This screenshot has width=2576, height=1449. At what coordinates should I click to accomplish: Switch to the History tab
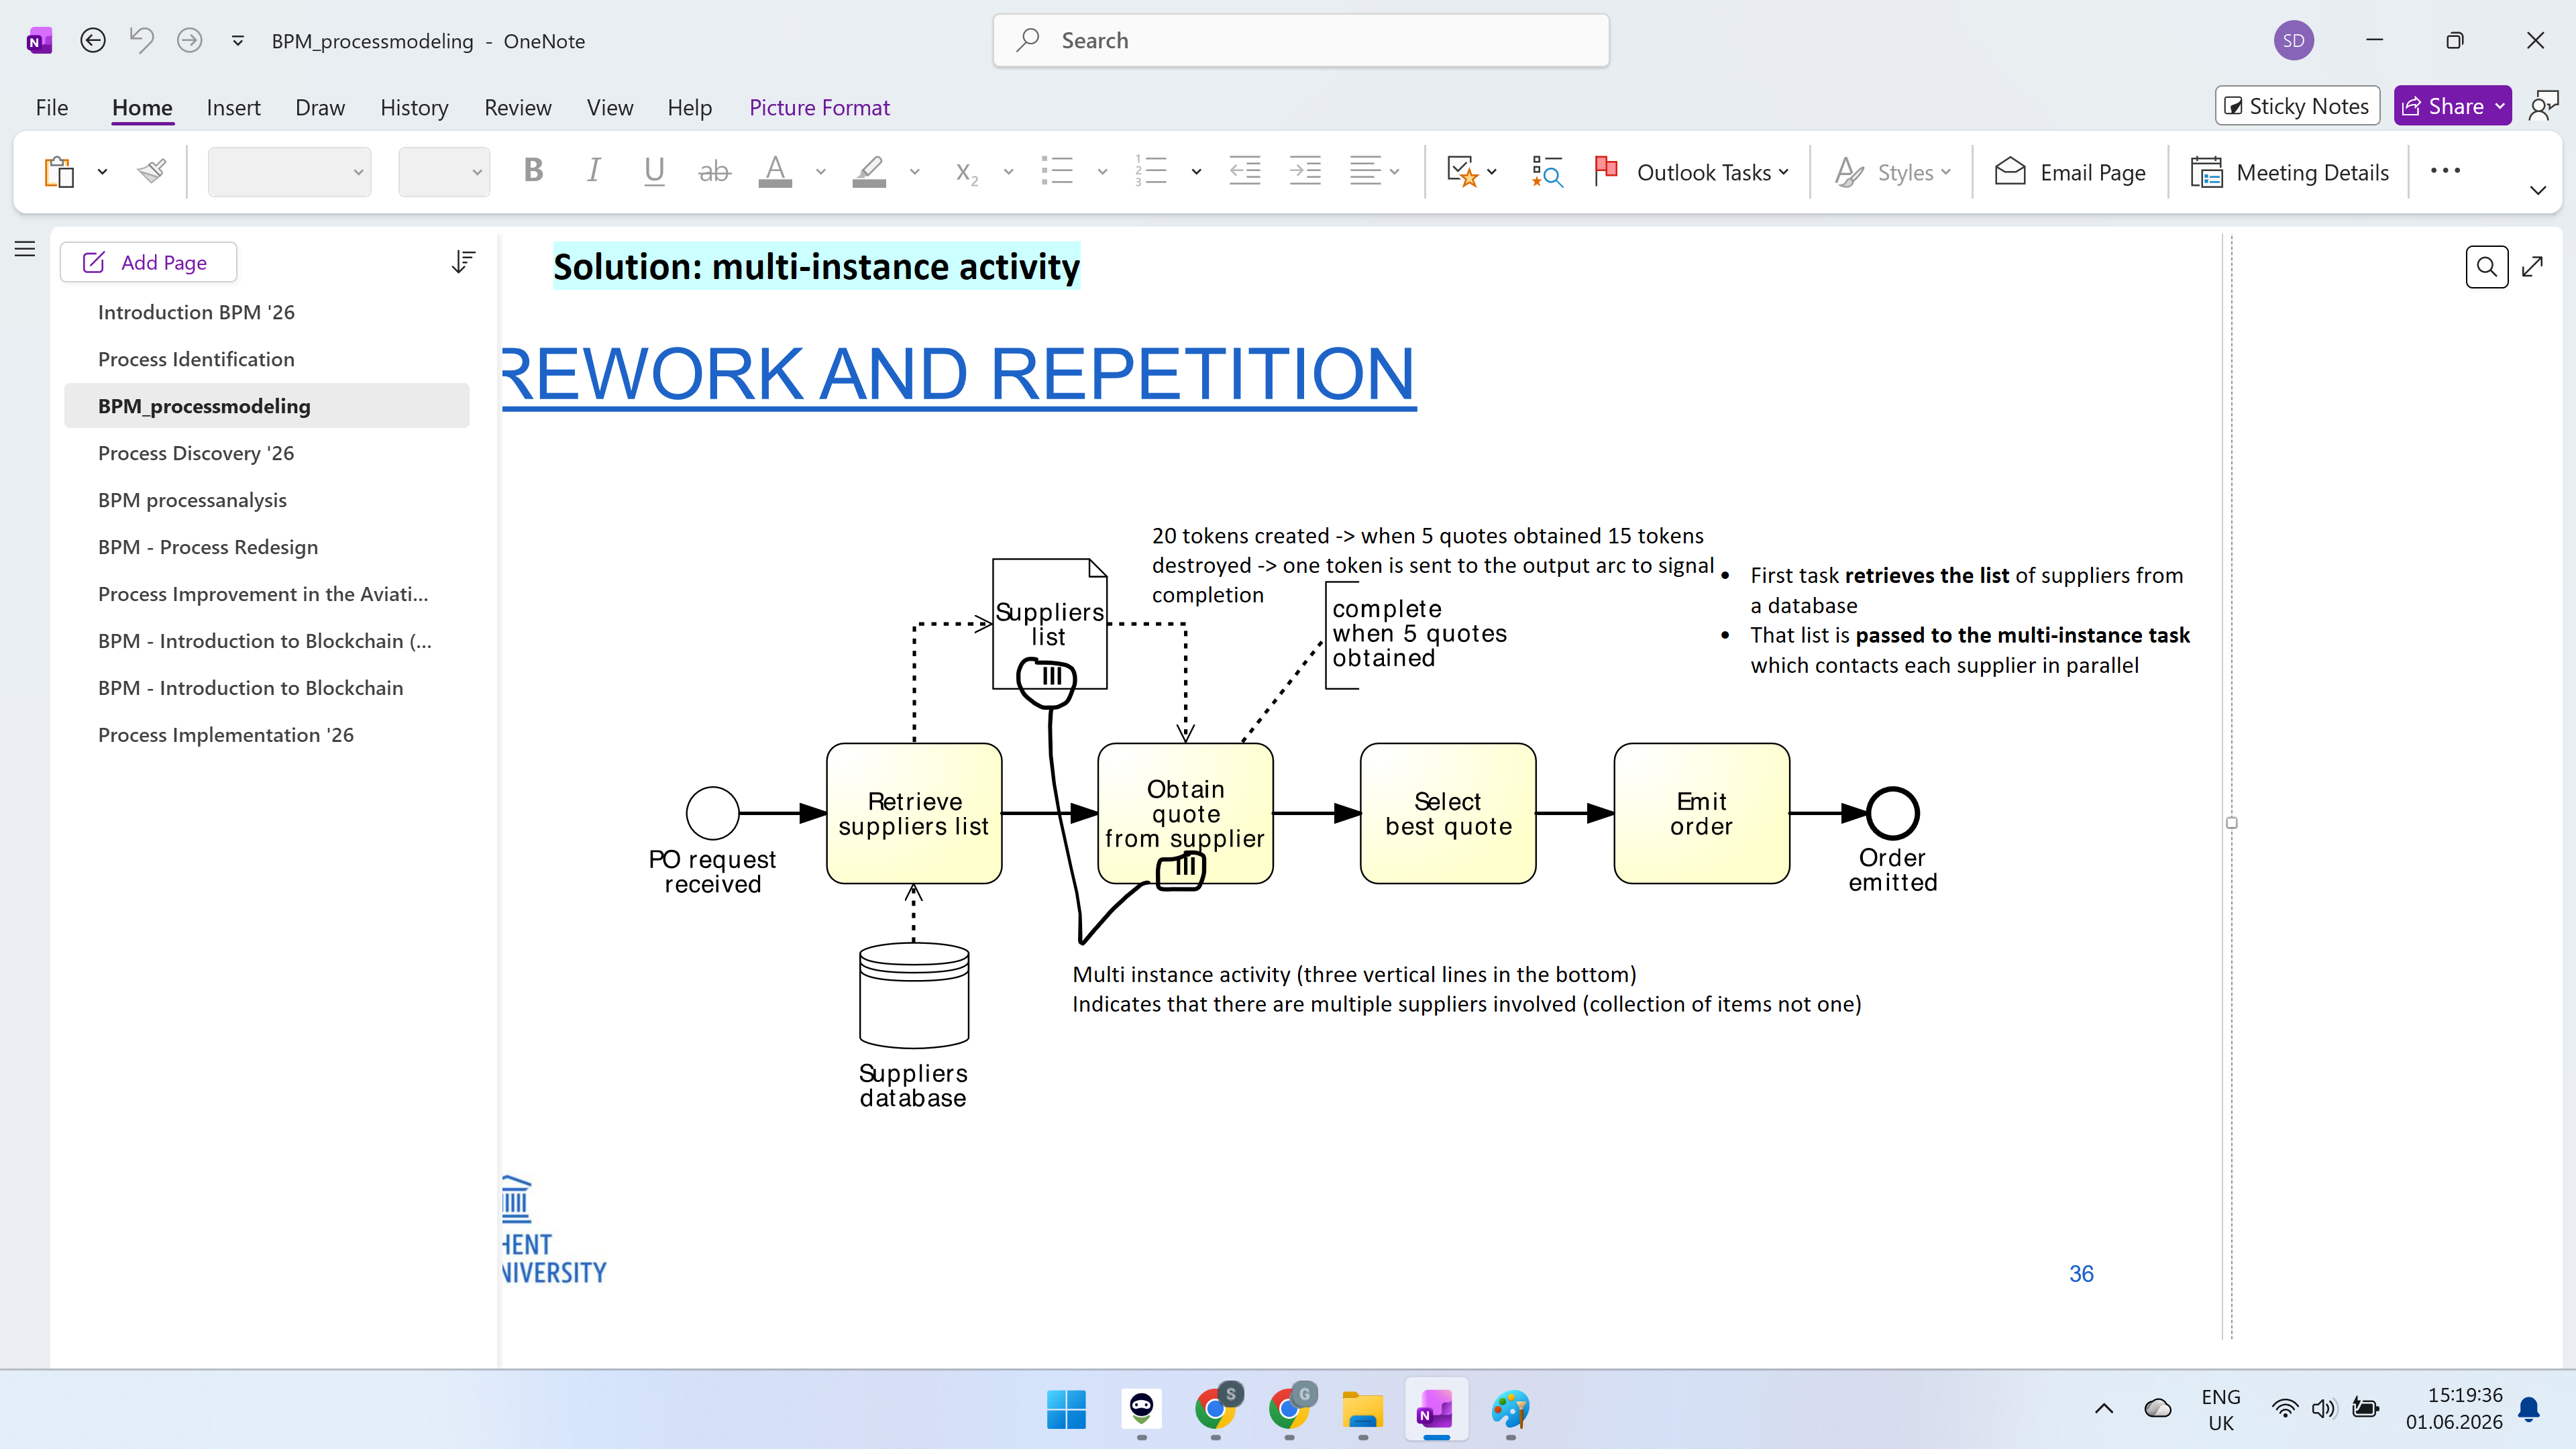tap(414, 107)
